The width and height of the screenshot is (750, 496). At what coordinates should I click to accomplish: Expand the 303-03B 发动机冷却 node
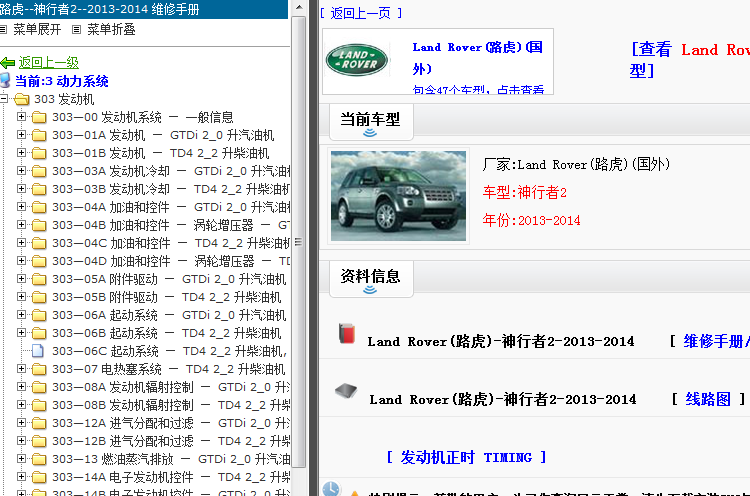pos(22,188)
